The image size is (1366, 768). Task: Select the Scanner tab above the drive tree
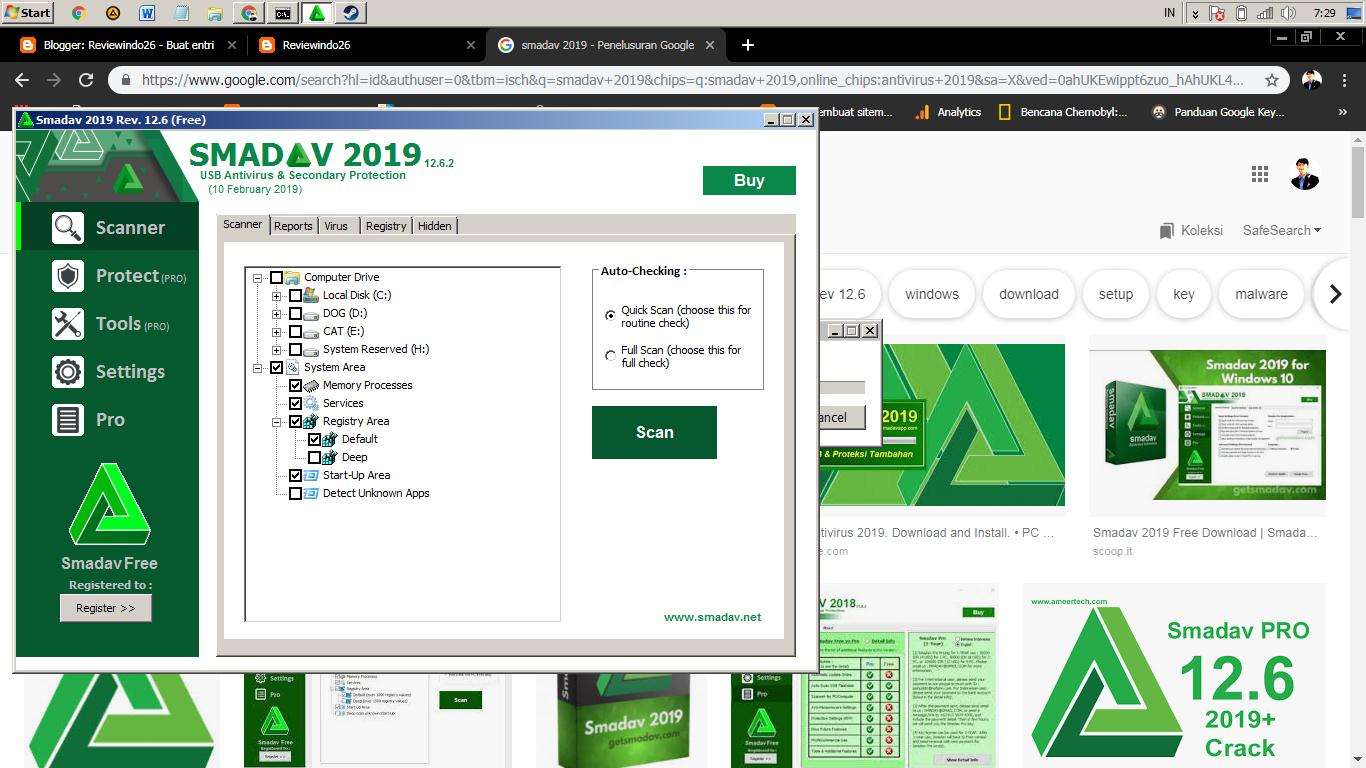[243, 224]
